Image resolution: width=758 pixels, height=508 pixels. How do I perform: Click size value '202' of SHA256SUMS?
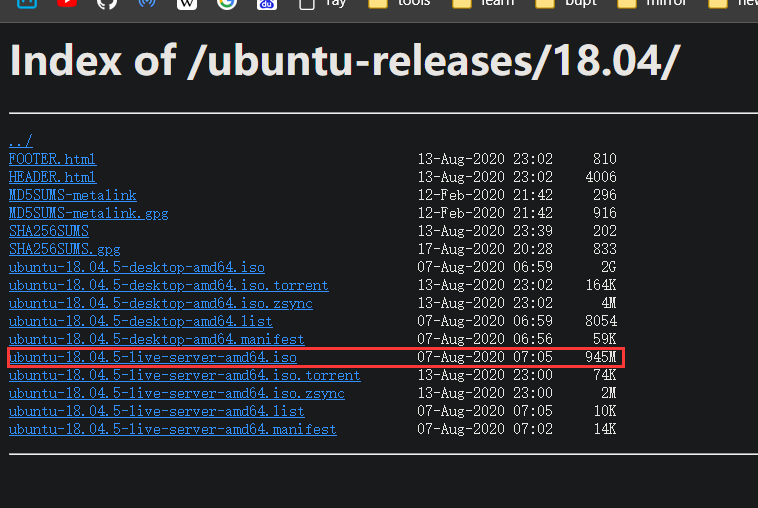(605, 231)
